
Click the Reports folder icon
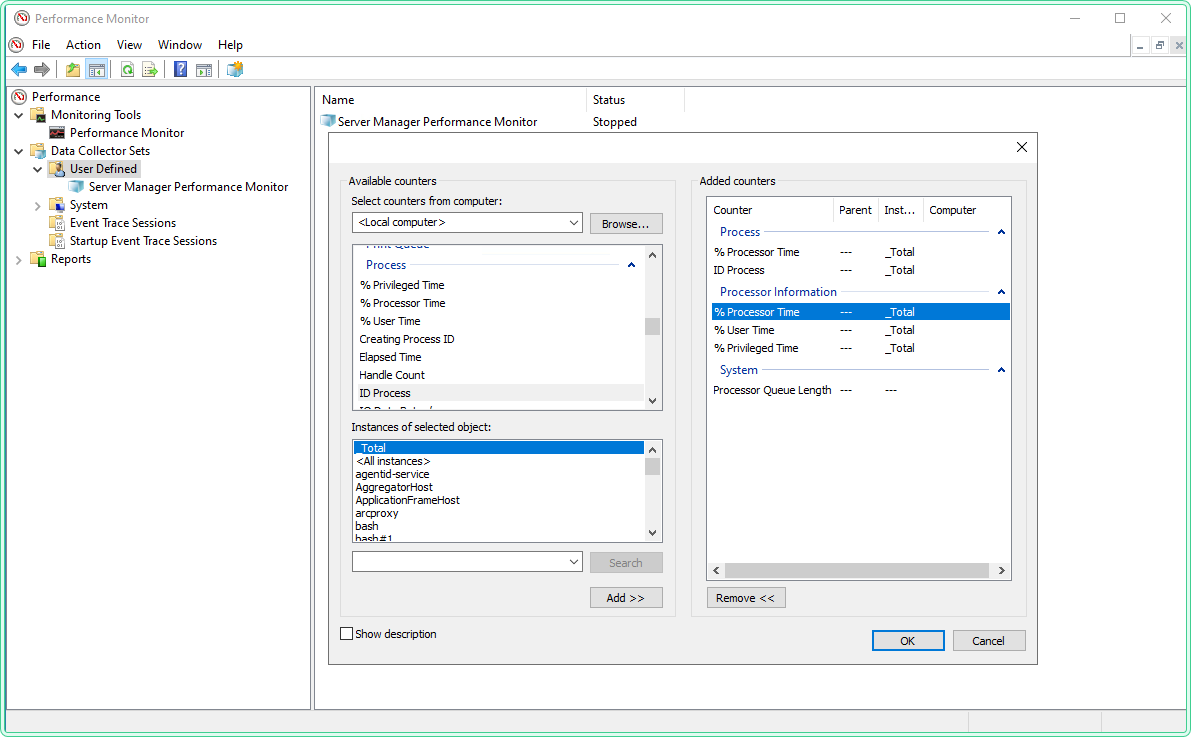(38, 259)
